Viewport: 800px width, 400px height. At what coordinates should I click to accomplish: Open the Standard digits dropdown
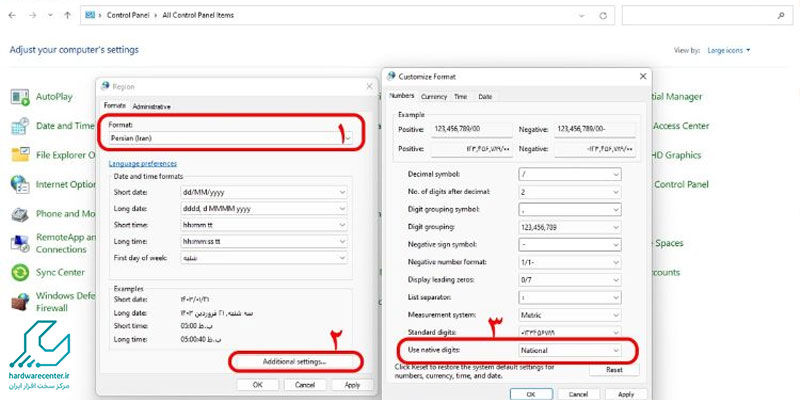[570, 332]
